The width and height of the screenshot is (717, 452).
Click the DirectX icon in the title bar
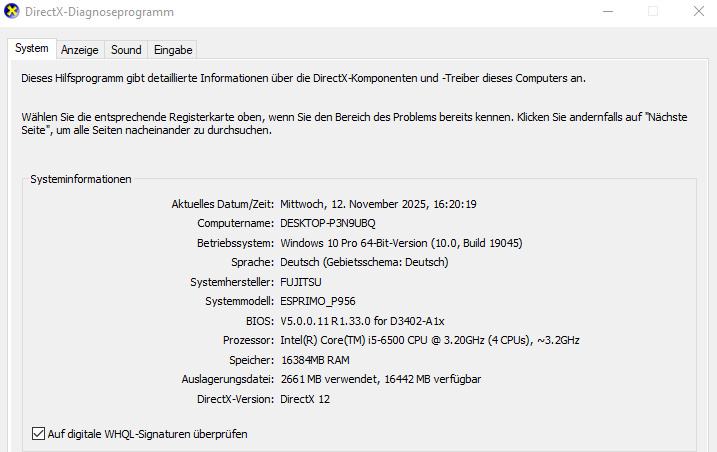(12, 12)
